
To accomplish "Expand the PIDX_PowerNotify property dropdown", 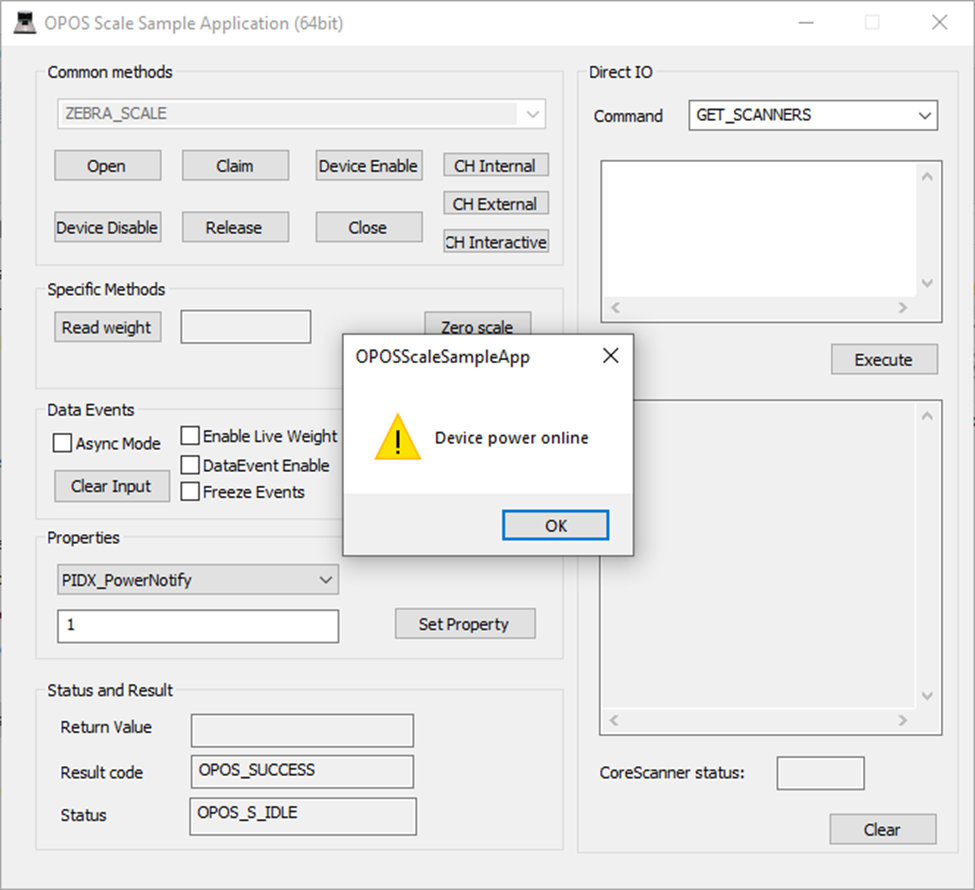I will [198, 580].
